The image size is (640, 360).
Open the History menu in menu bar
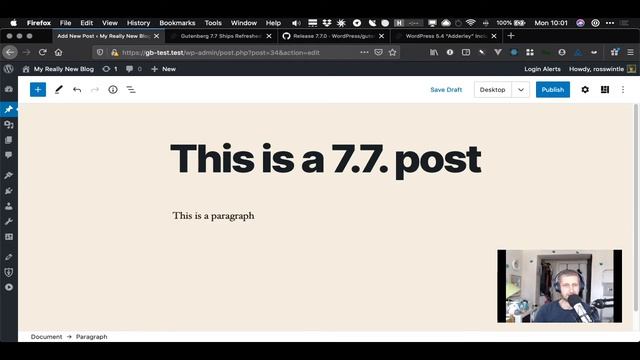click(138, 23)
